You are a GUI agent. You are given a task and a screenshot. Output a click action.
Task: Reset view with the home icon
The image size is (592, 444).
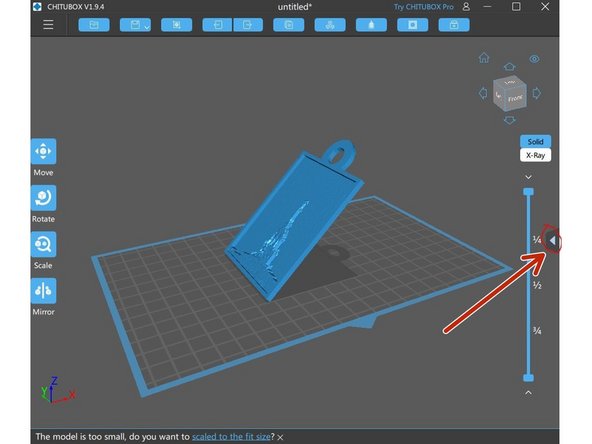pos(484,58)
